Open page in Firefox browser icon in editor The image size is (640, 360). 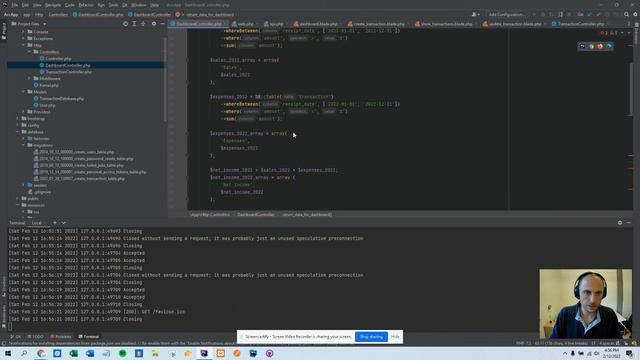600,46
